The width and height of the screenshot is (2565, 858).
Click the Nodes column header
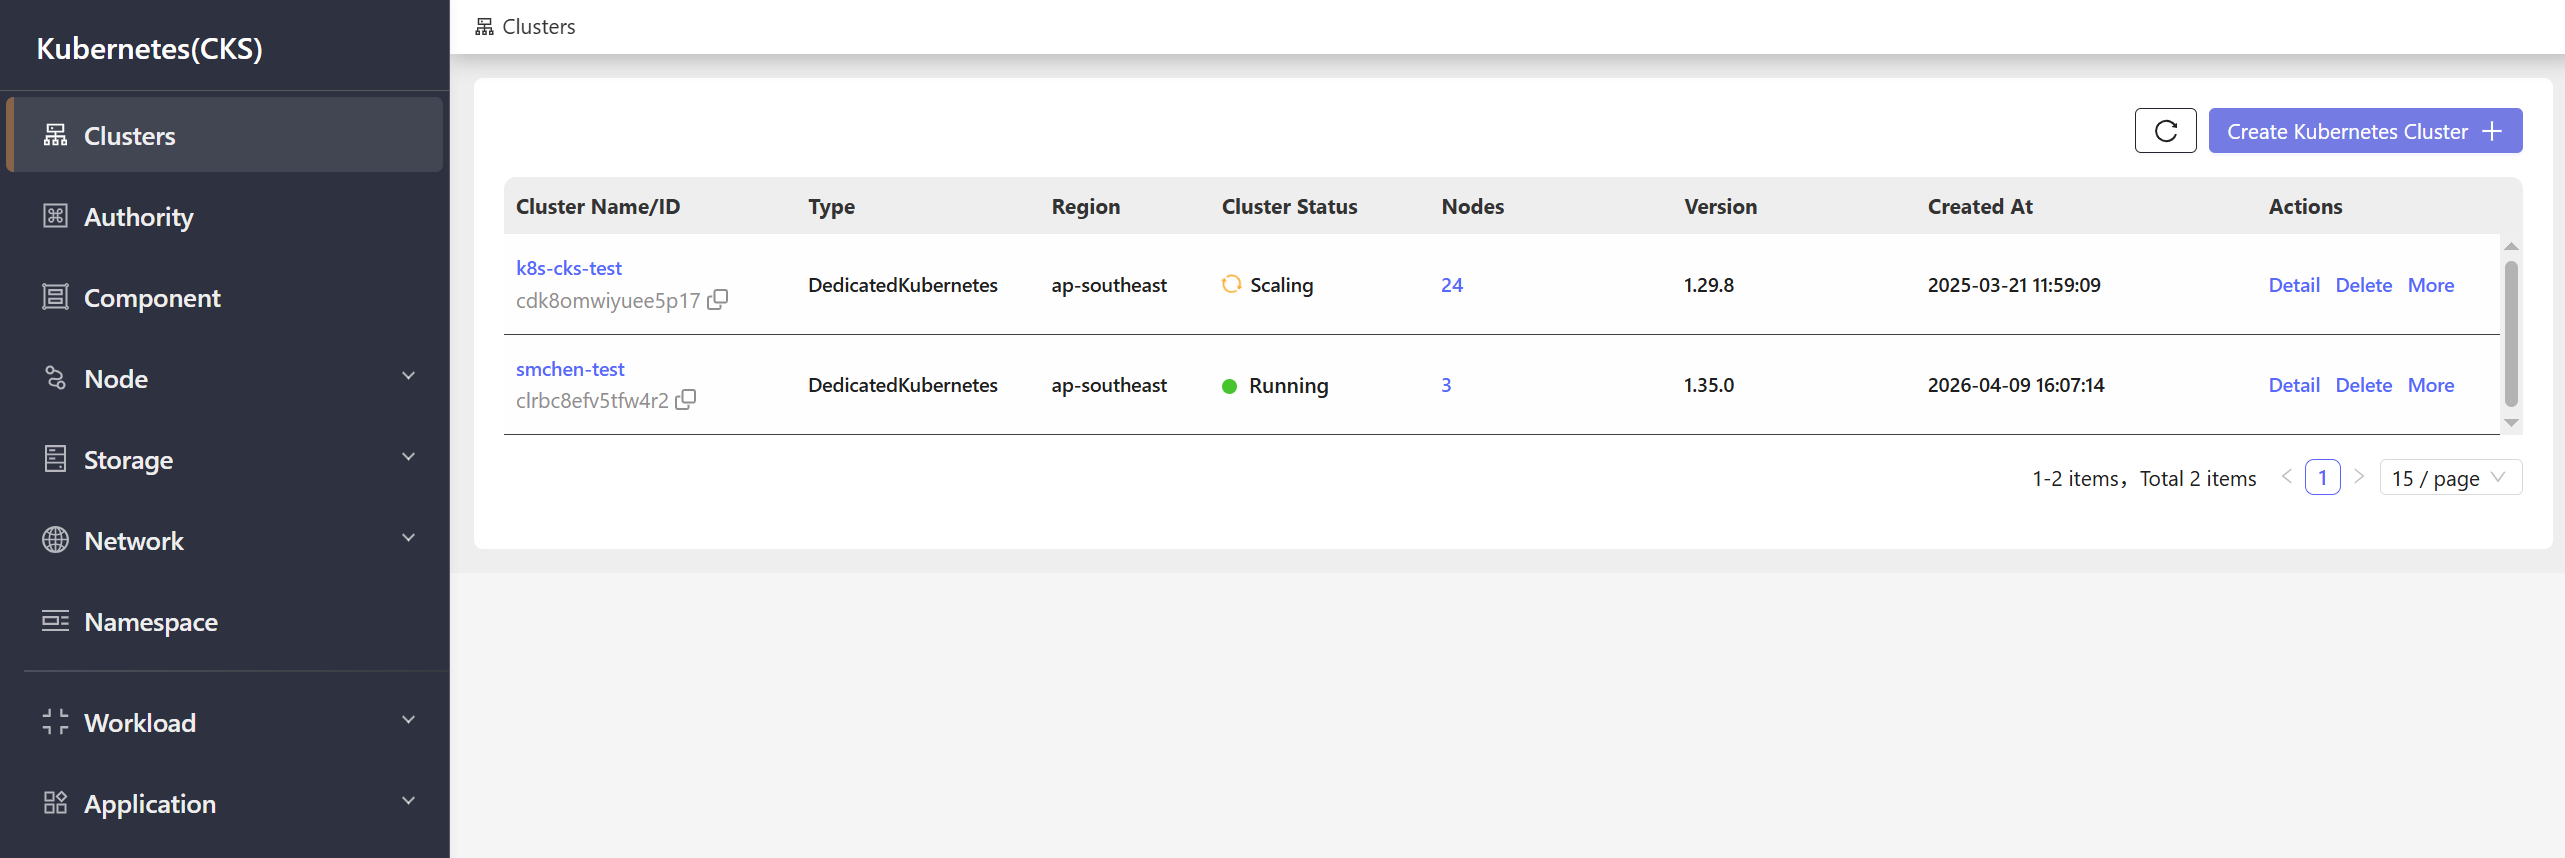(1472, 206)
